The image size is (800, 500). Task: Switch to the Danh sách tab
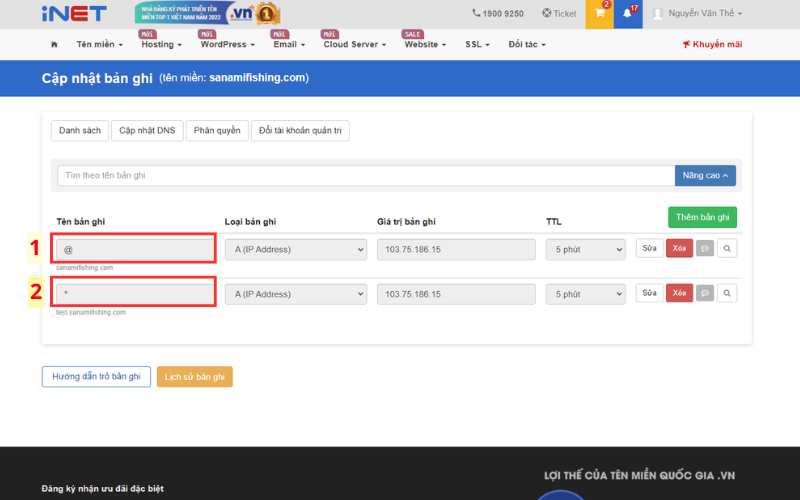[x=80, y=131]
